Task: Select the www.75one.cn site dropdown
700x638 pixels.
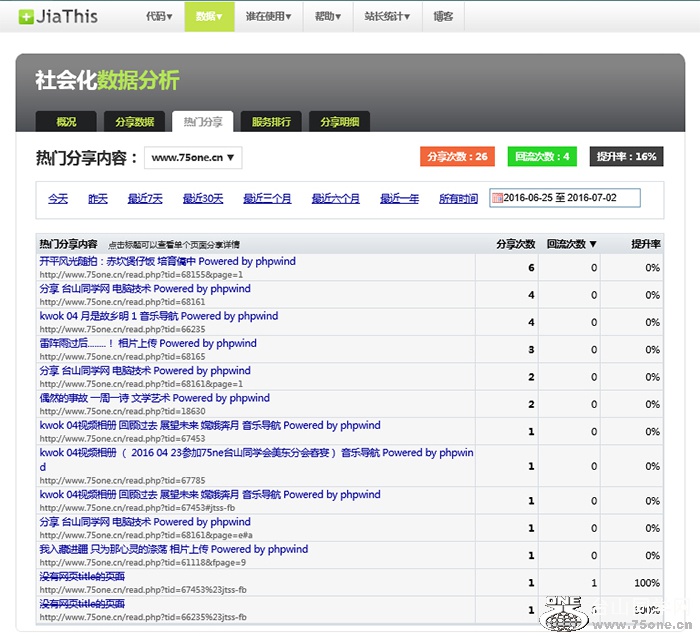Action: tap(193, 157)
